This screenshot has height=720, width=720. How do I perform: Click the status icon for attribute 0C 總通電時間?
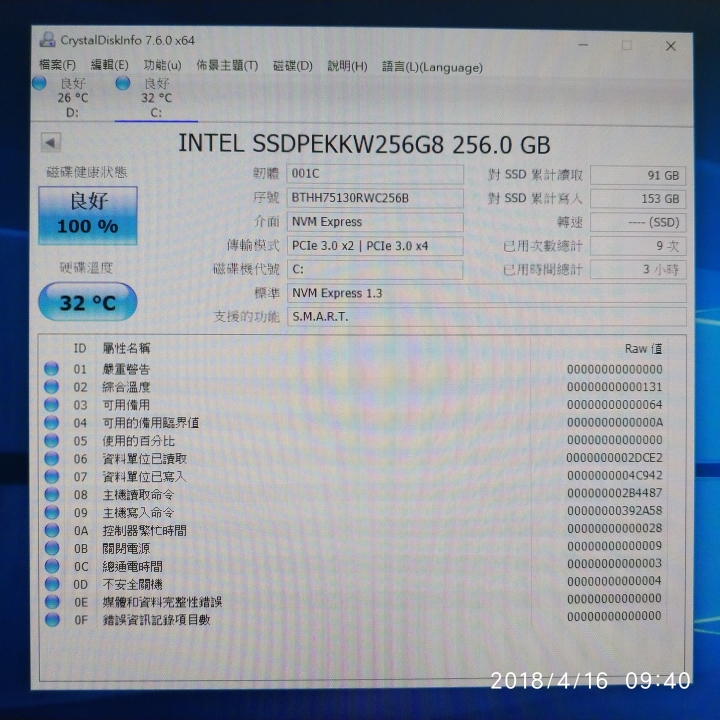(x=52, y=566)
